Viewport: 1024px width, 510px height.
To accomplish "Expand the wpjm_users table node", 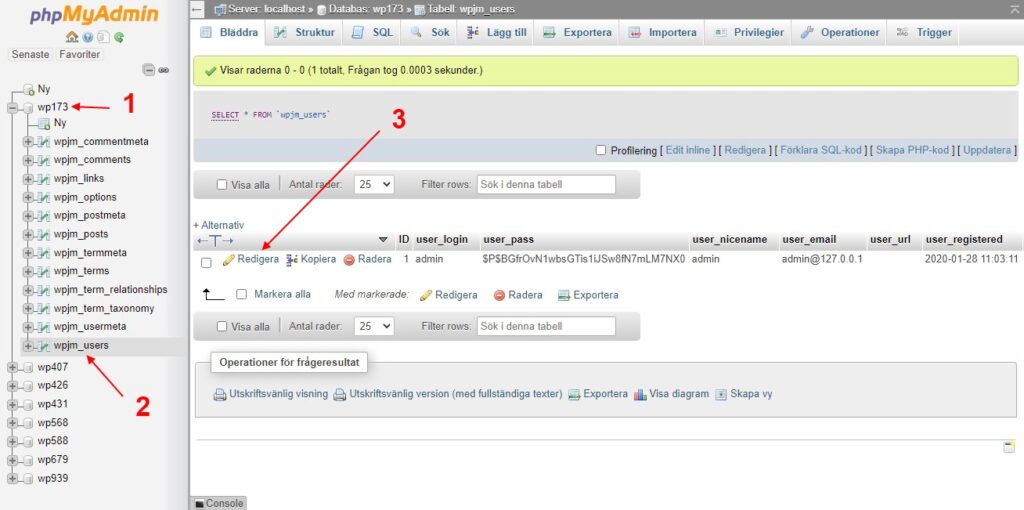I will (x=28, y=345).
